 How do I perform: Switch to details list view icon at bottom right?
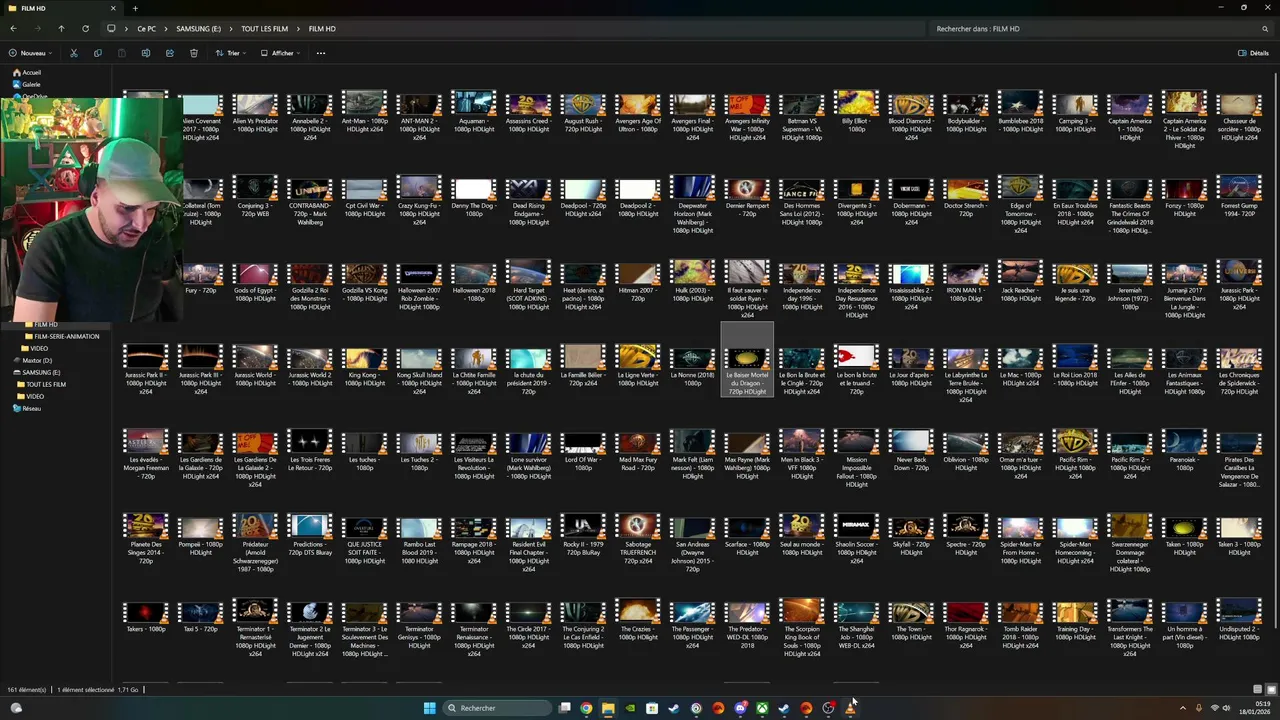coord(1258,689)
